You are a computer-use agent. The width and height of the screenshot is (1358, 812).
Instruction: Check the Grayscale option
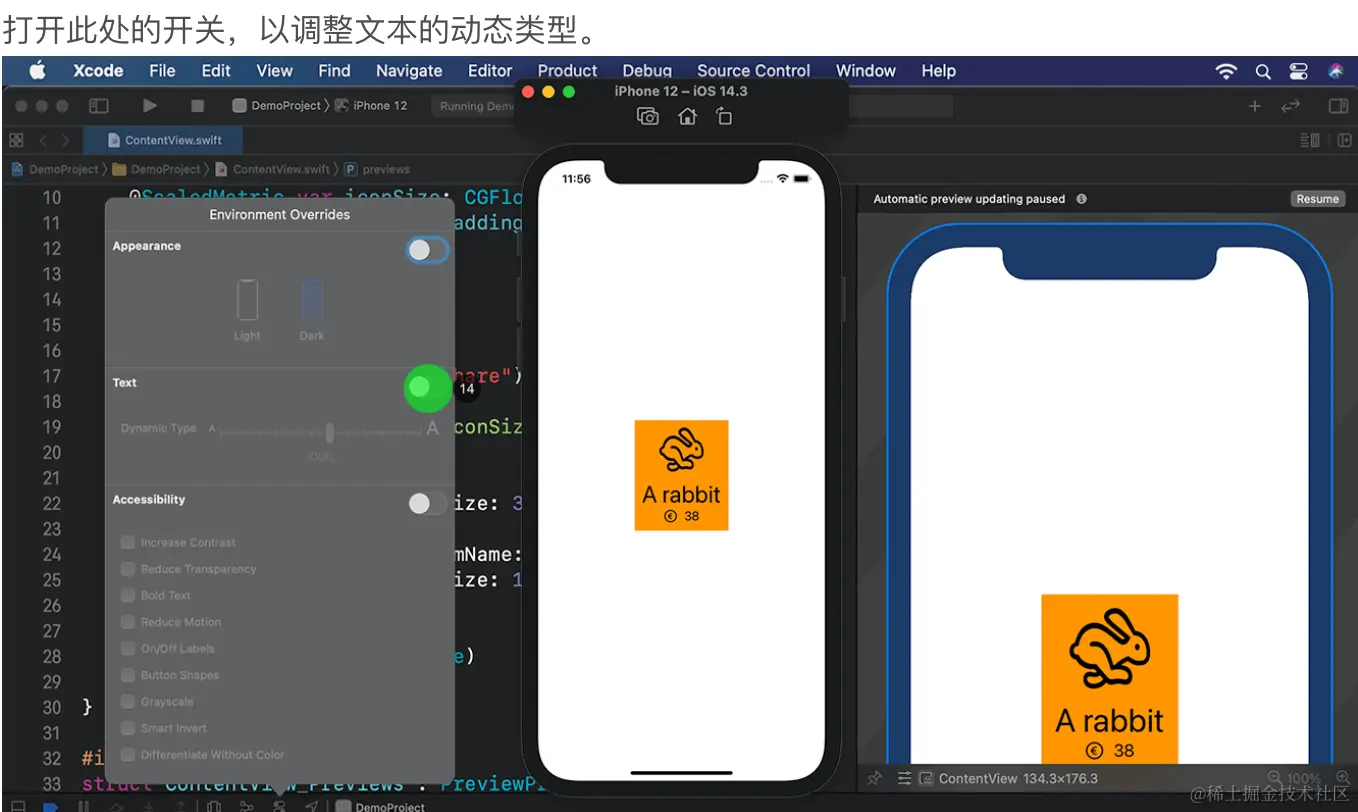[x=128, y=702]
